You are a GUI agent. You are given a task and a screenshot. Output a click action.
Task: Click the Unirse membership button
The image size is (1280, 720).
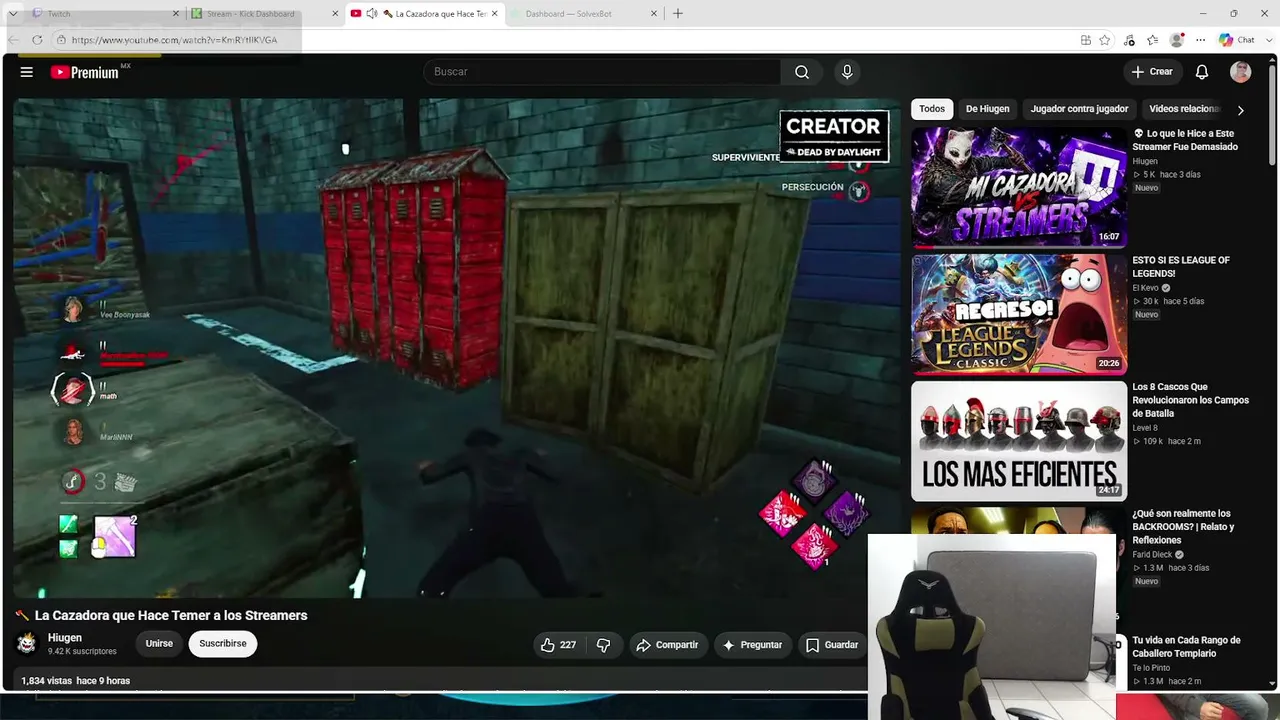(x=159, y=644)
